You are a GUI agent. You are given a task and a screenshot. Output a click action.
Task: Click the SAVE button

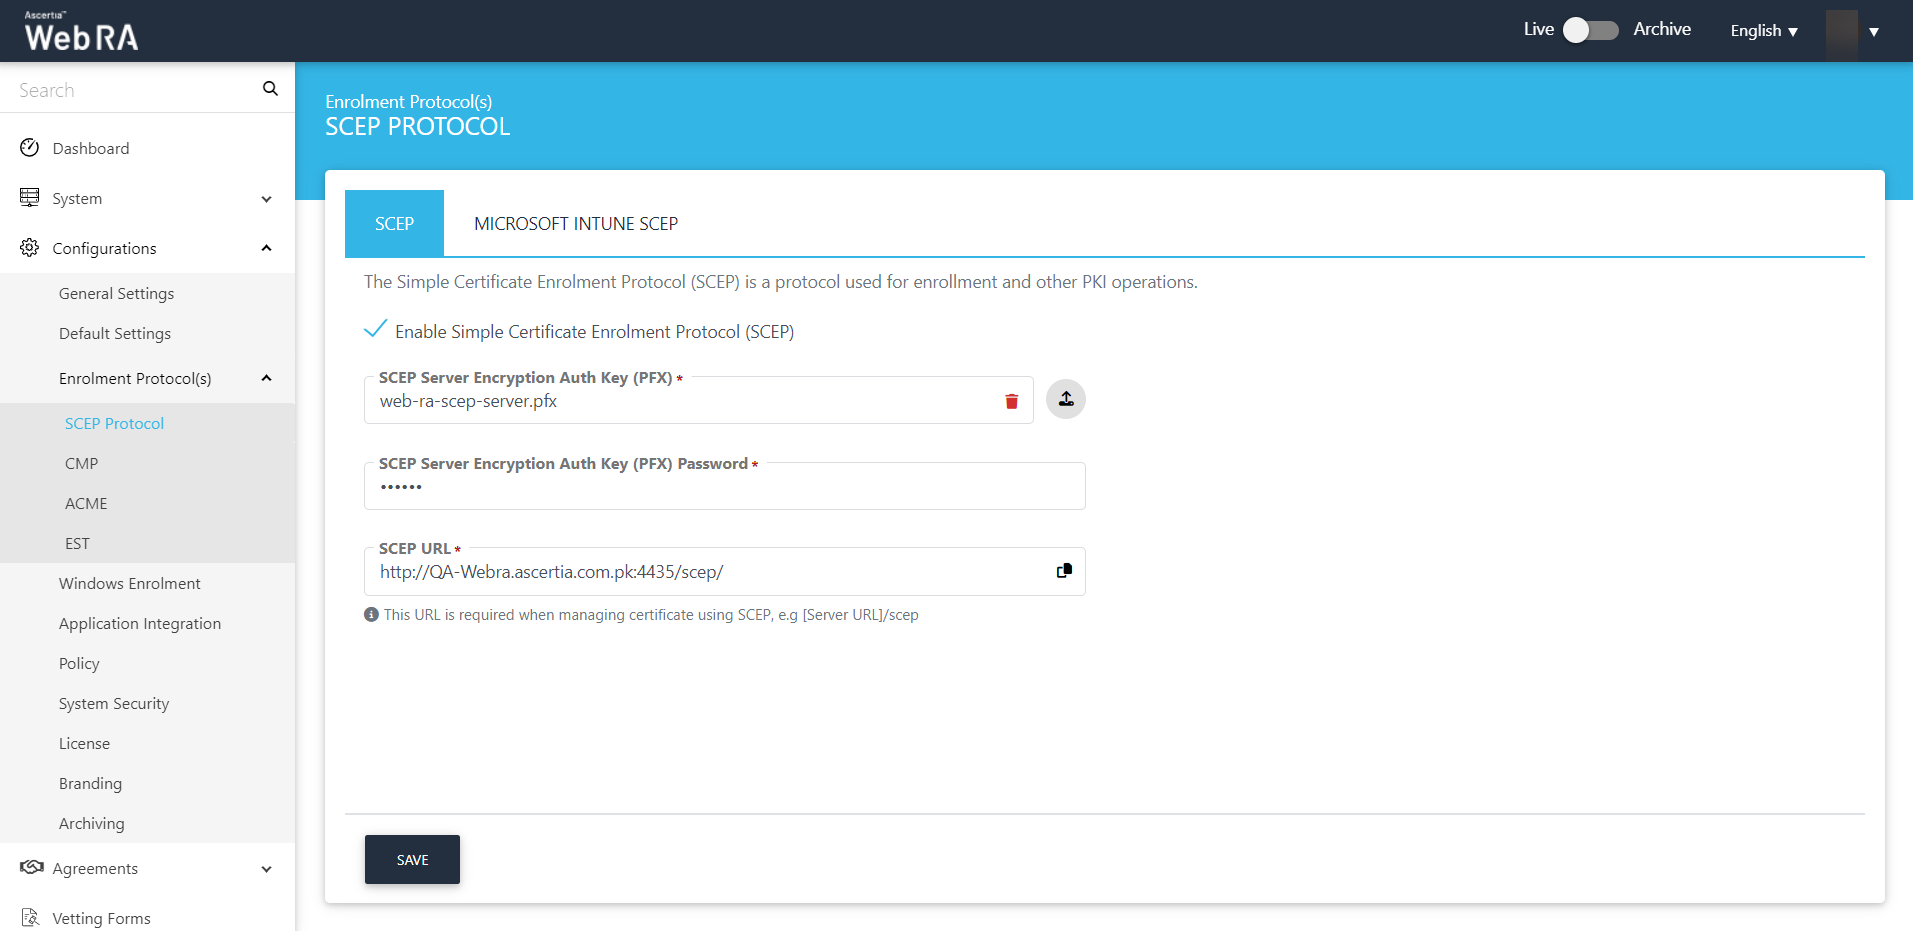point(412,859)
